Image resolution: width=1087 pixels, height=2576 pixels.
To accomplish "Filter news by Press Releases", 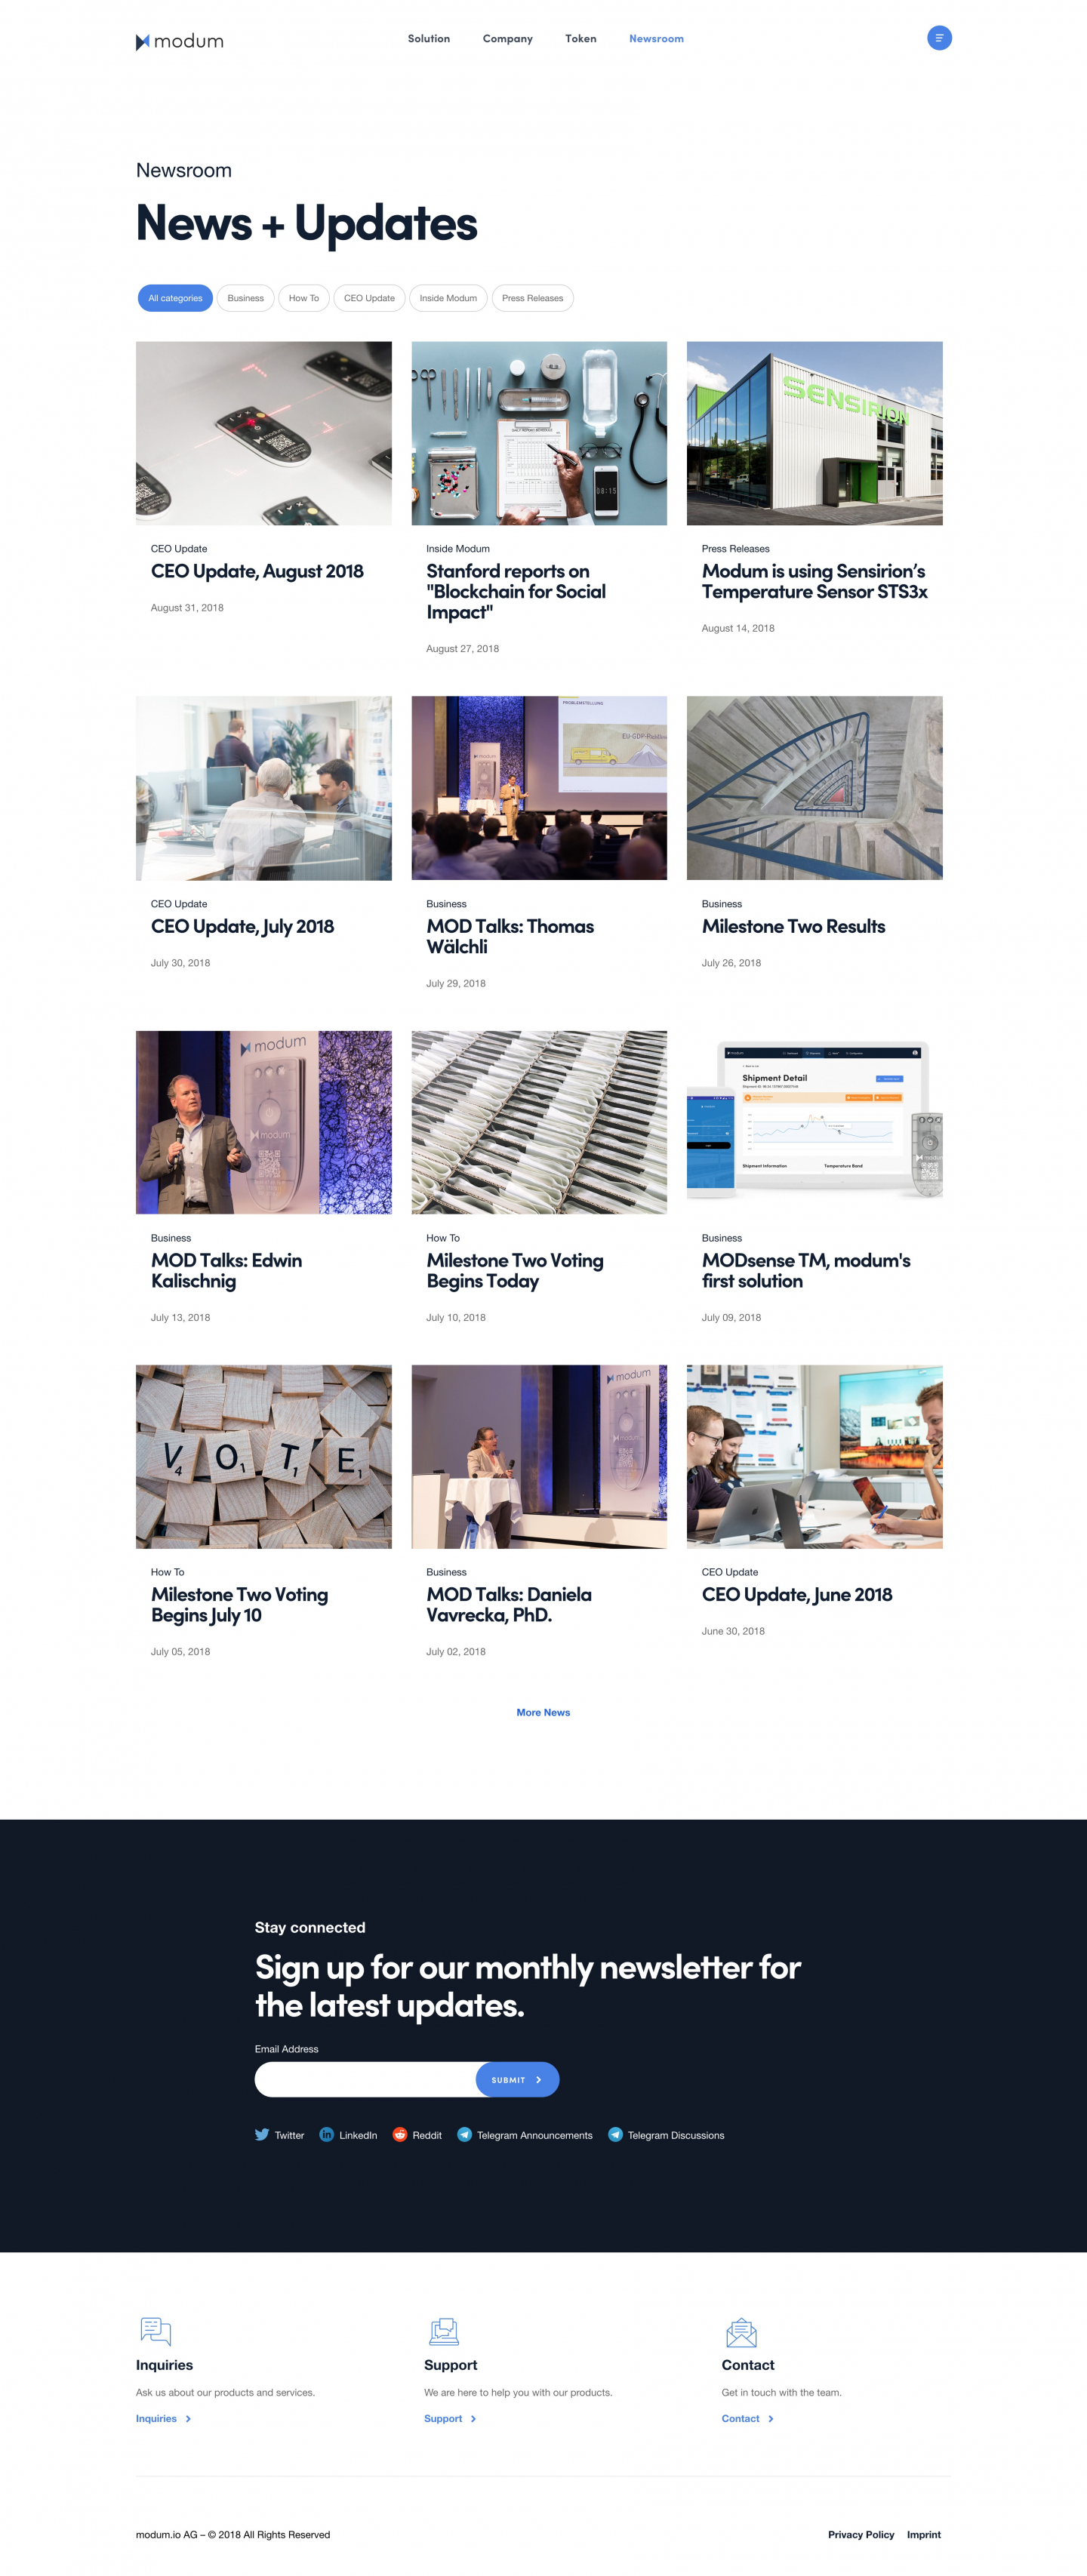I will 532,298.
